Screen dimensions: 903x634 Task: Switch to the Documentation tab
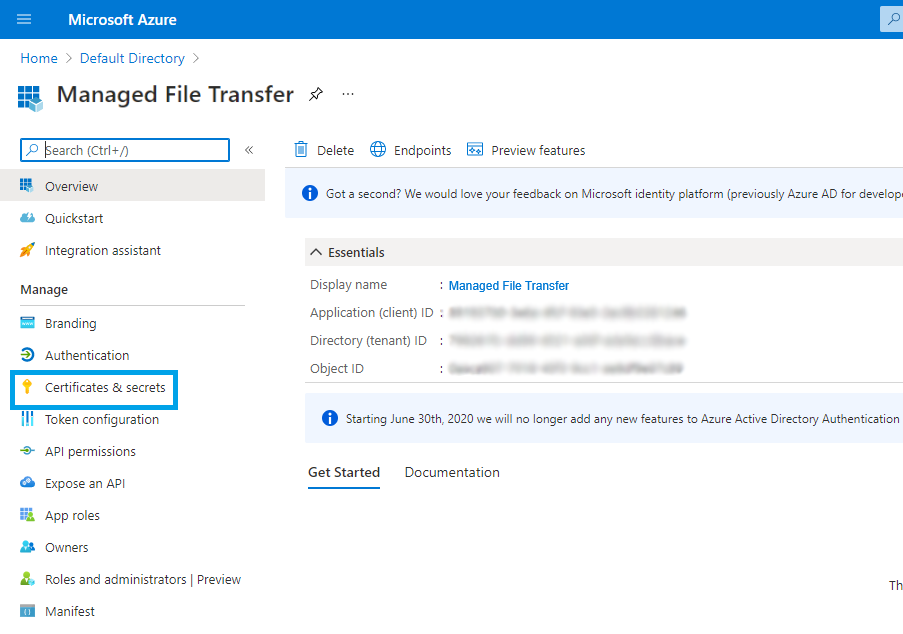click(x=452, y=473)
